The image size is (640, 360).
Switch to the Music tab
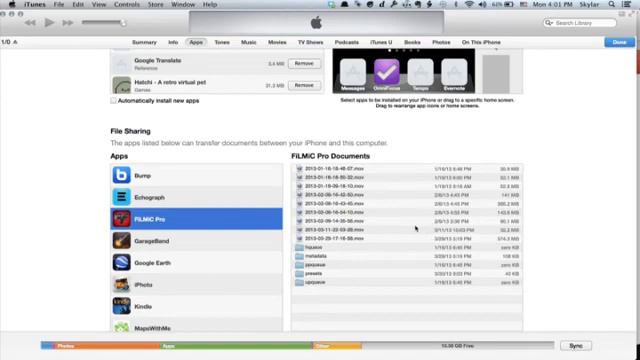click(x=249, y=42)
